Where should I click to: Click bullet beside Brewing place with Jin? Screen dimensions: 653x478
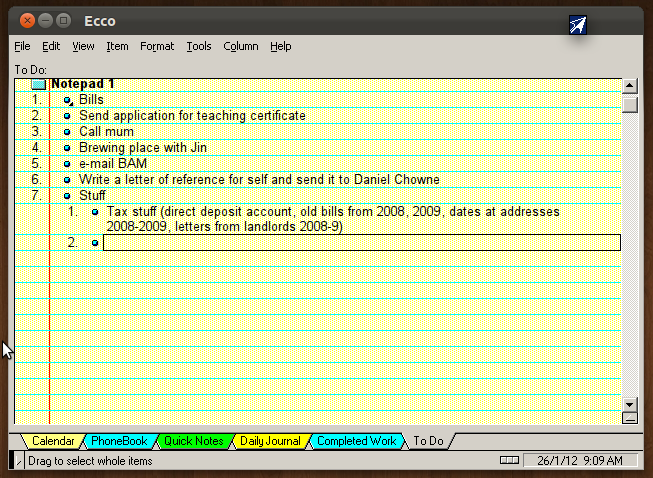(x=67, y=148)
